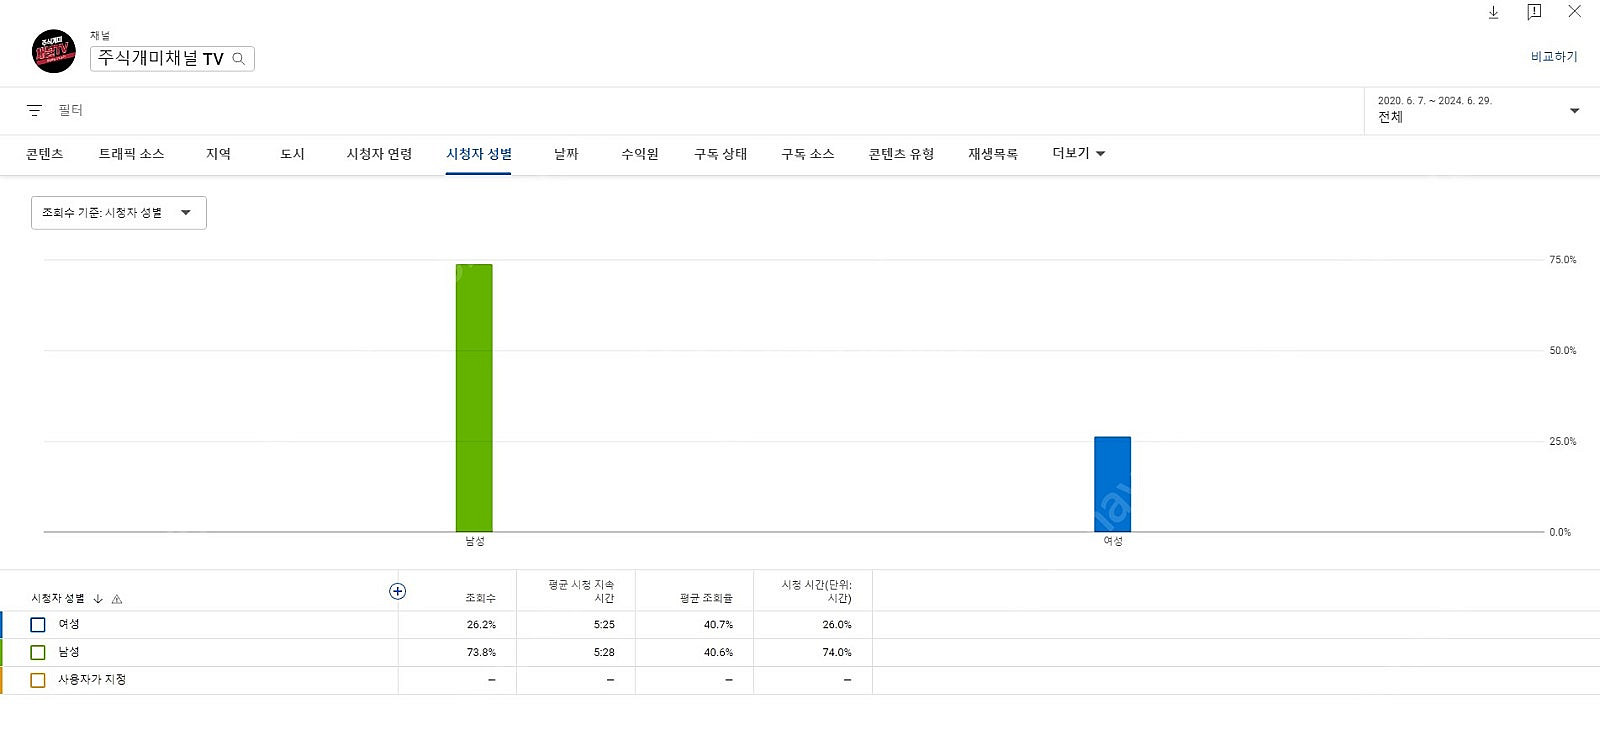The image size is (1600, 730).
Task: Open the send feedback icon
Action: (1534, 12)
